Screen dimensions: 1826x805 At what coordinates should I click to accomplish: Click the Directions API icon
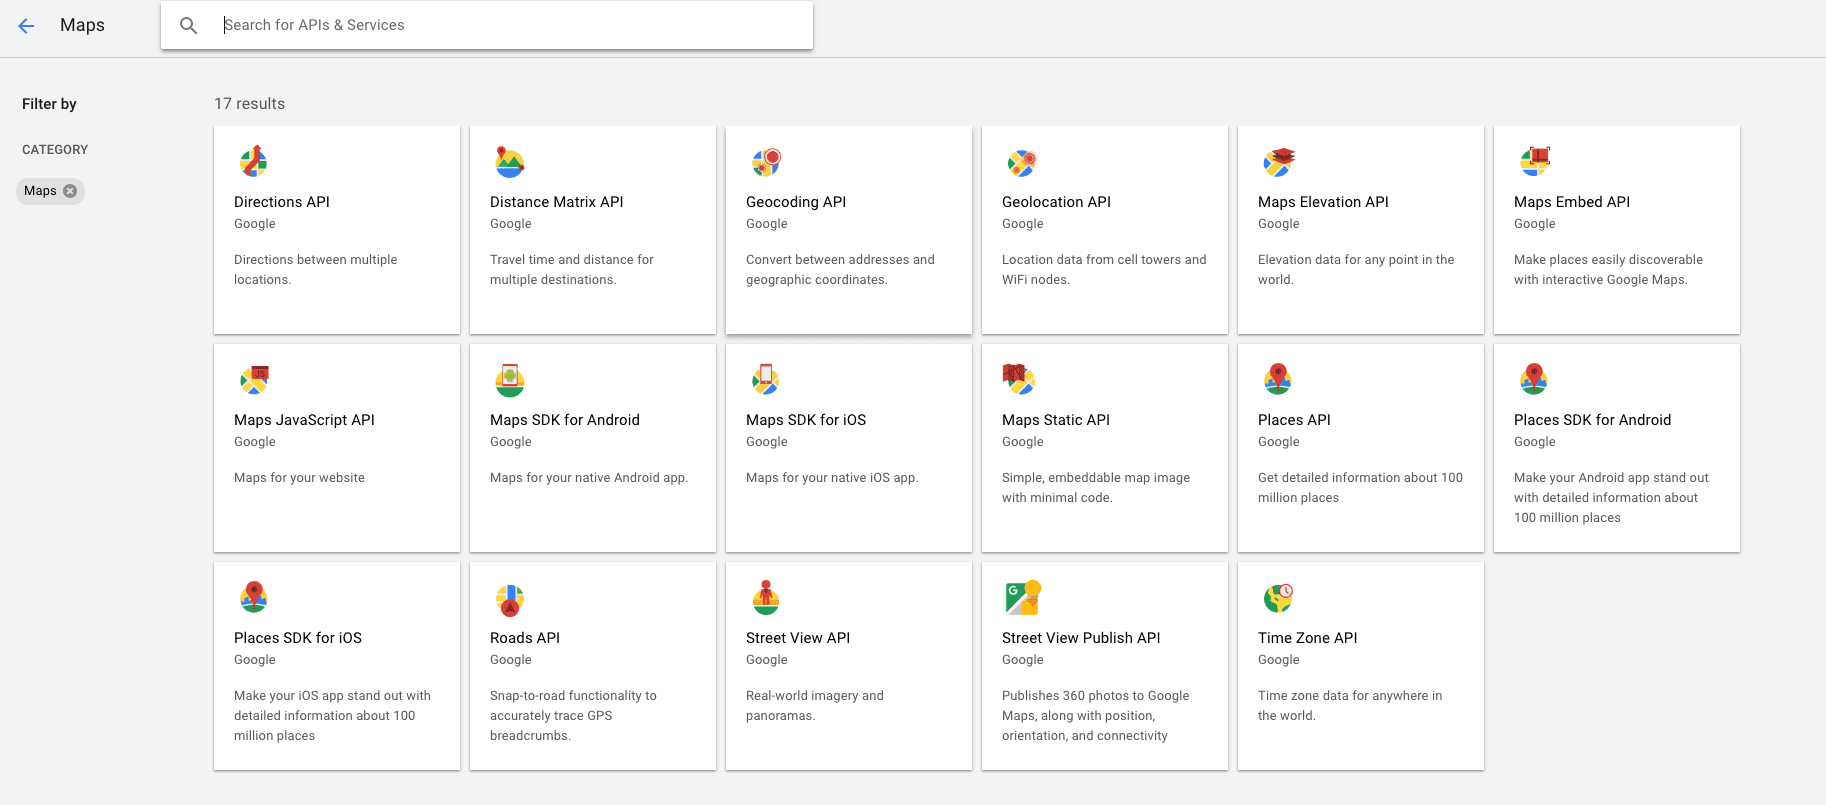pos(254,161)
